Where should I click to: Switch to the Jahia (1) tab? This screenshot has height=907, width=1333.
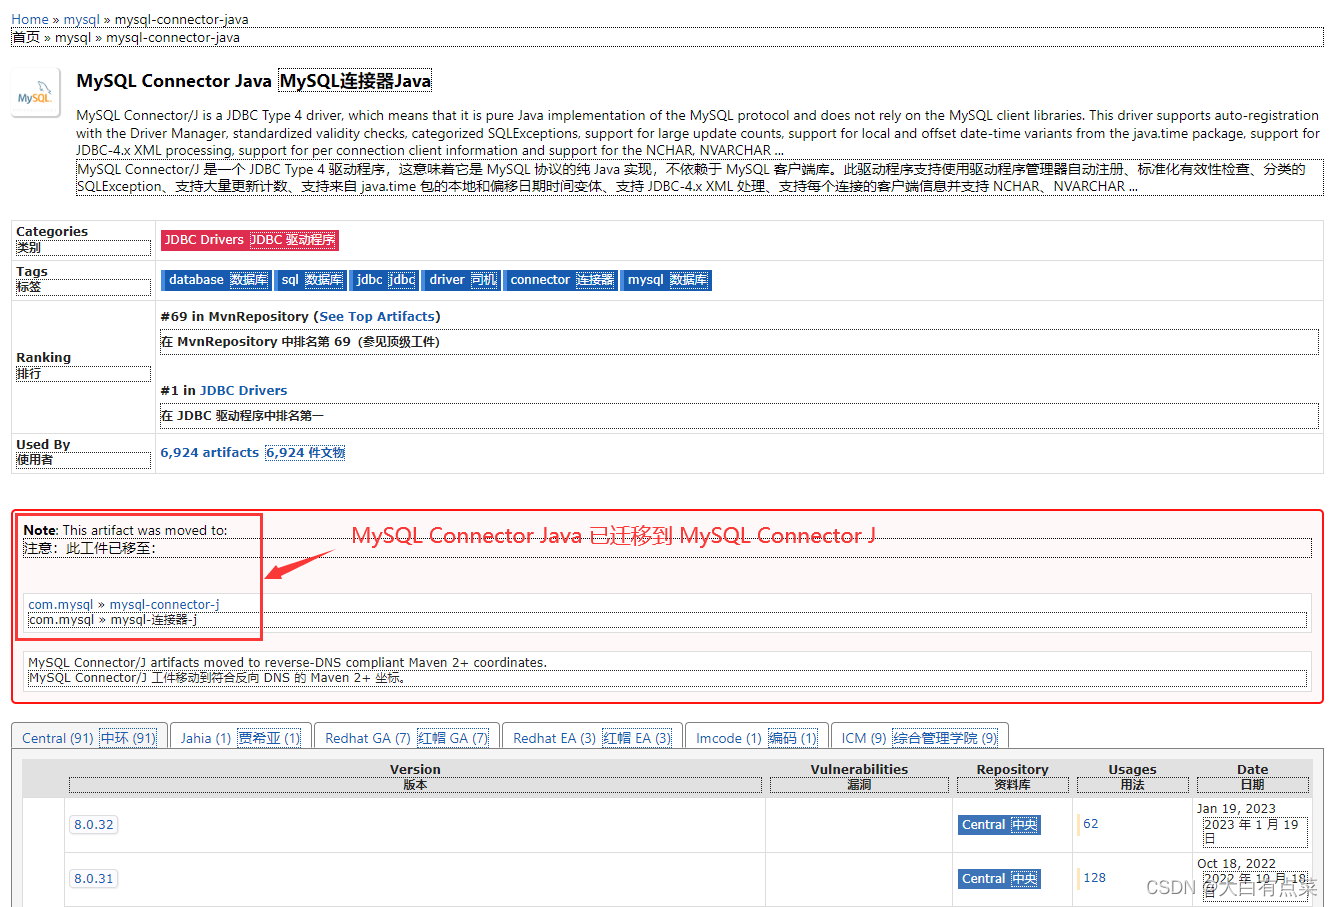[241, 738]
